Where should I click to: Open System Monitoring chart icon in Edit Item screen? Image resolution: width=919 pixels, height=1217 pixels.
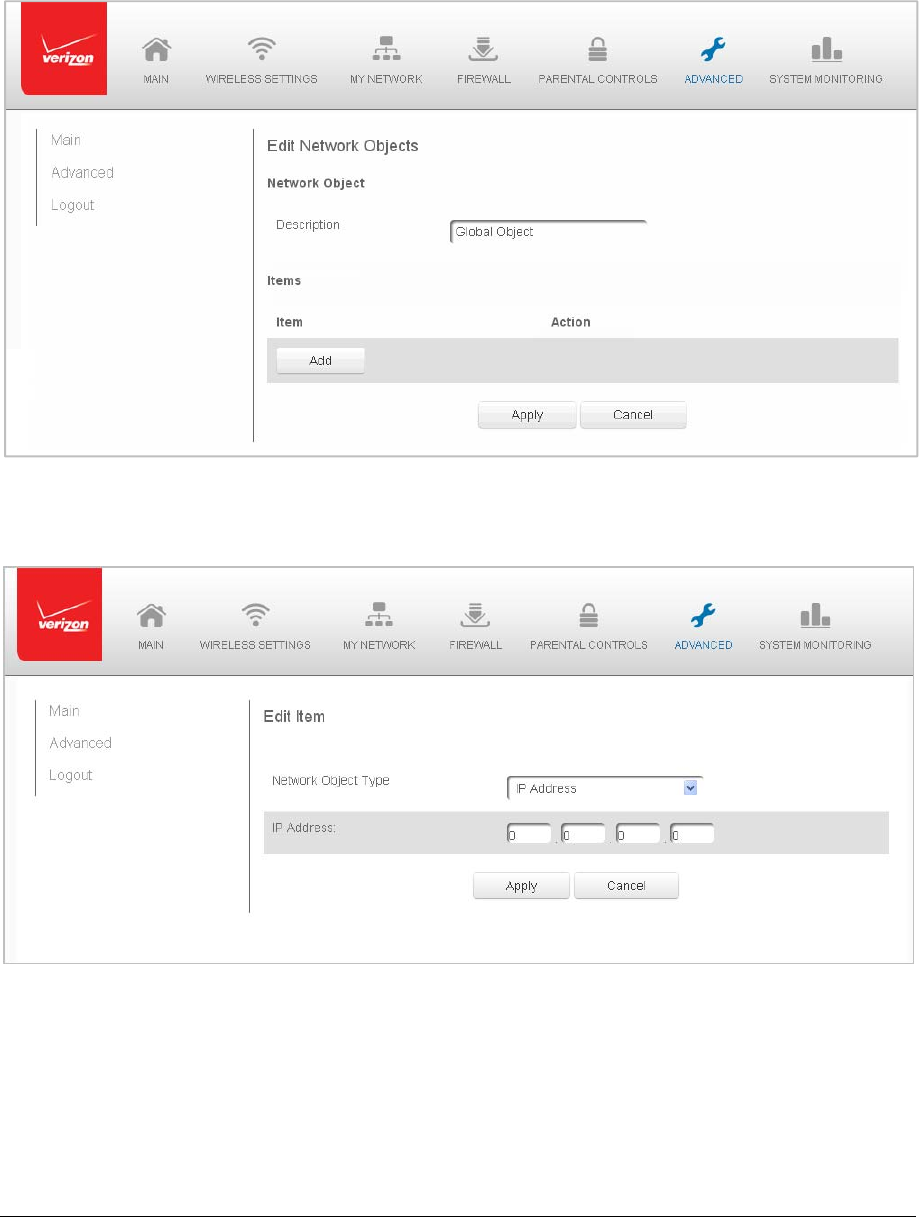(x=815, y=615)
